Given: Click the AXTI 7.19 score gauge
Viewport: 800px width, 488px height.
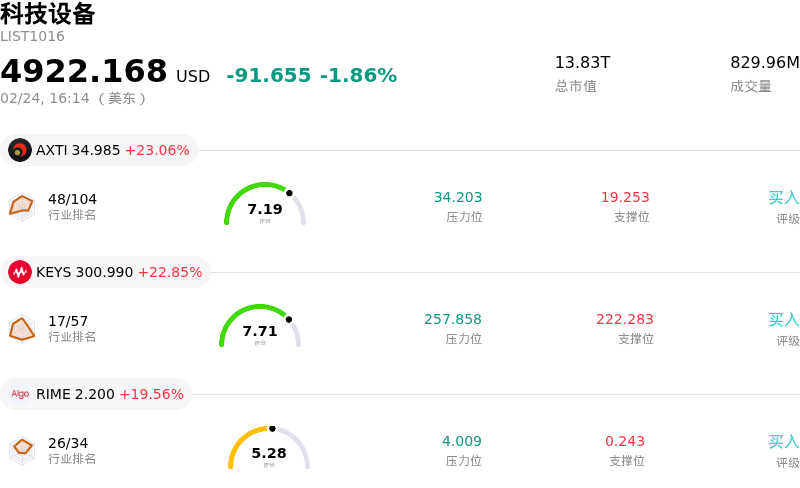Looking at the screenshot, I should point(265,204).
